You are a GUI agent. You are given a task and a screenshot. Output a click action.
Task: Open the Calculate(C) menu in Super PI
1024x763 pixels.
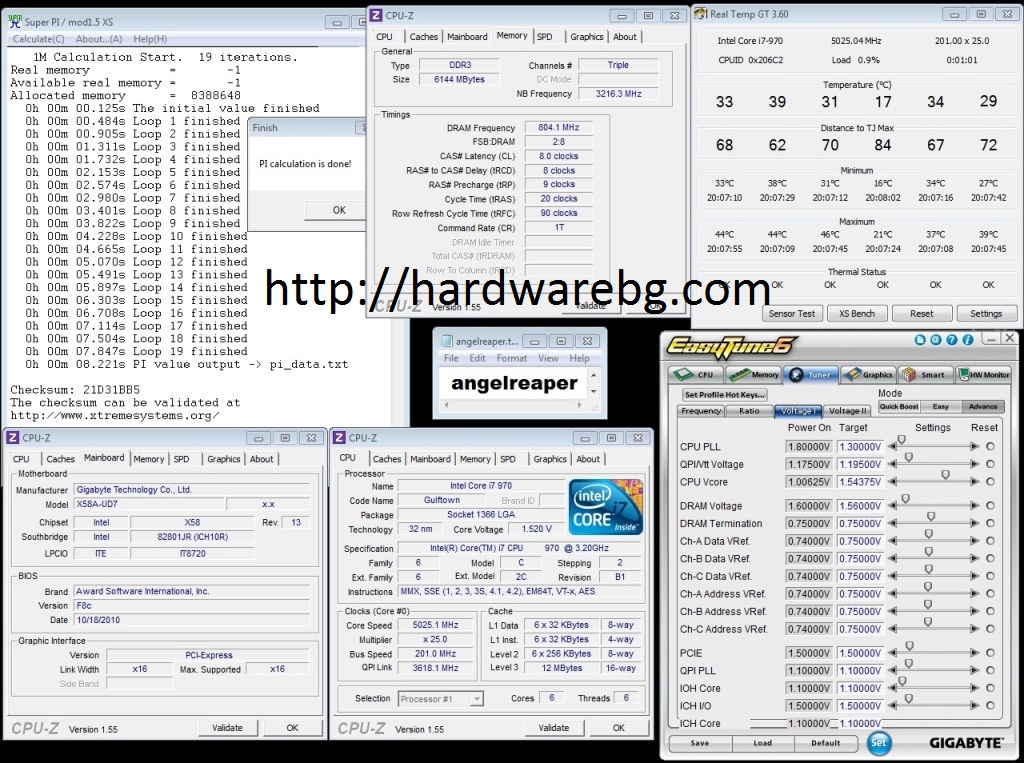coord(39,39)
